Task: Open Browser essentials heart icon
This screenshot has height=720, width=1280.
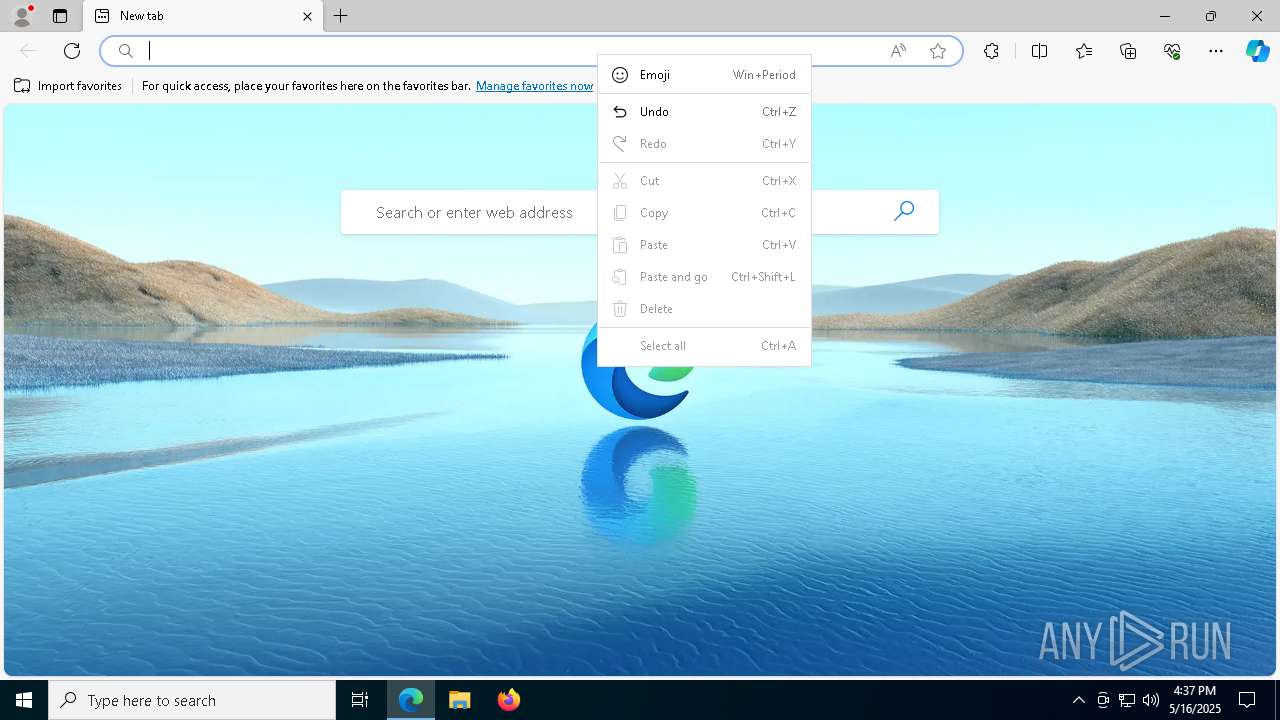Action: coord(1172,51)
